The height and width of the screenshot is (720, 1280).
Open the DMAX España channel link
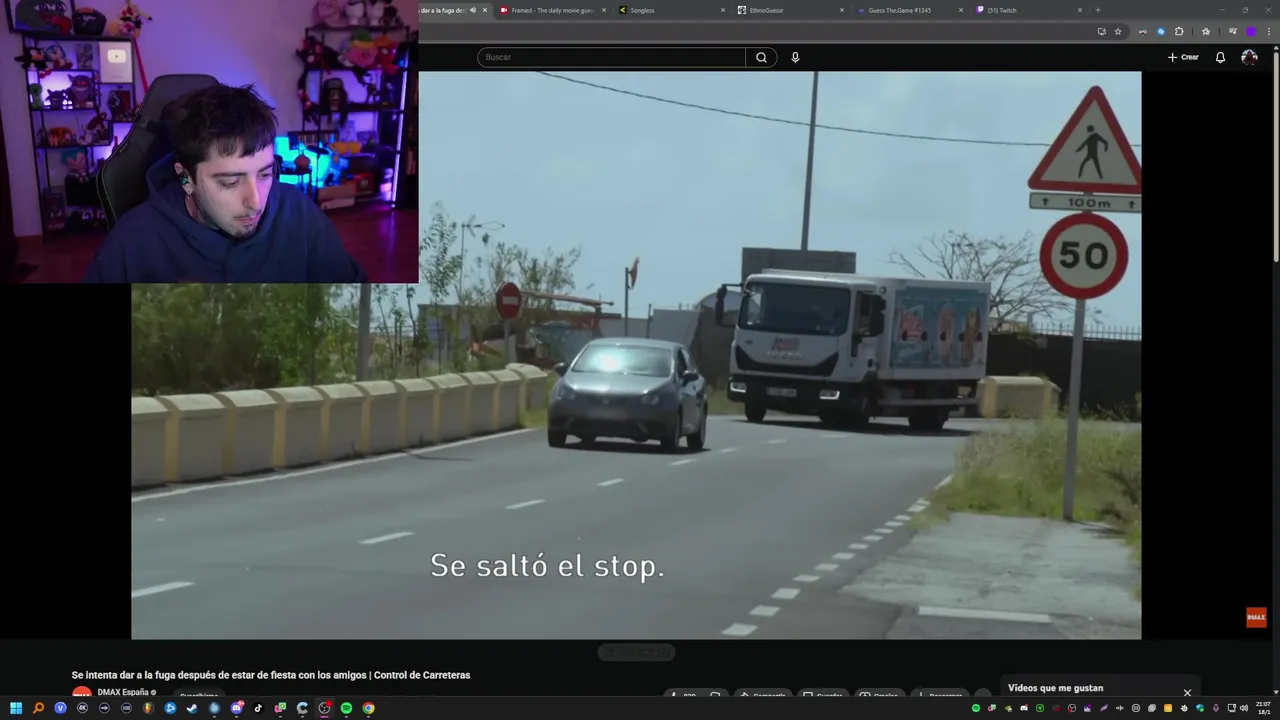tap(122, 692)
